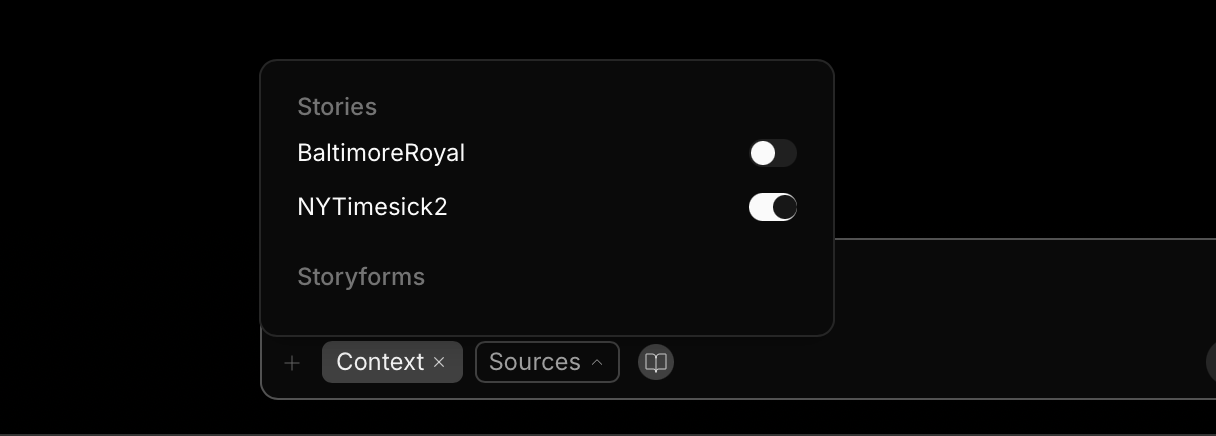1216x436 pixels.
Task: Remove the Context chip using its x
Action: coord(439,362)
